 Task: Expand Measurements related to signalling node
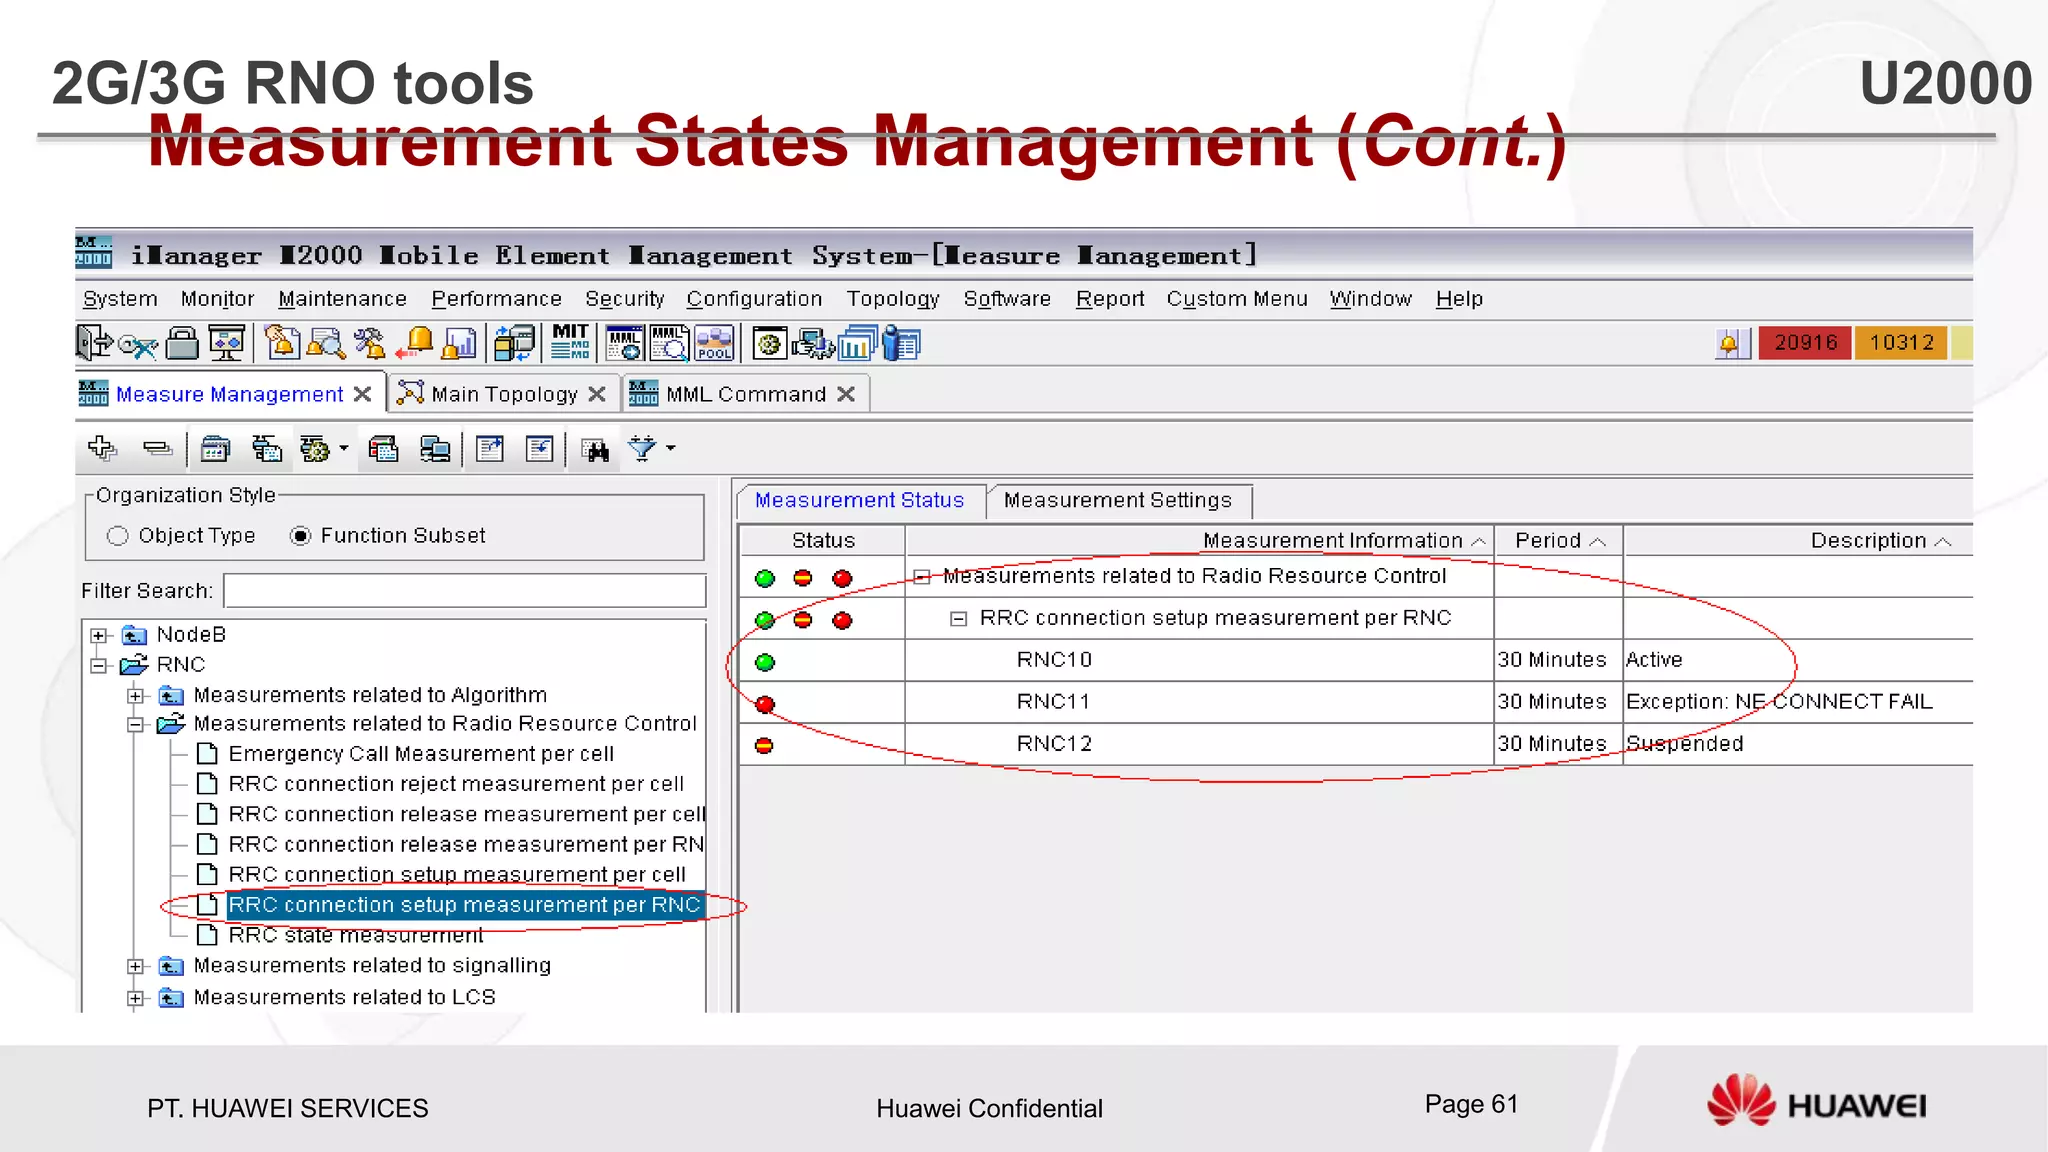(136, 967)
